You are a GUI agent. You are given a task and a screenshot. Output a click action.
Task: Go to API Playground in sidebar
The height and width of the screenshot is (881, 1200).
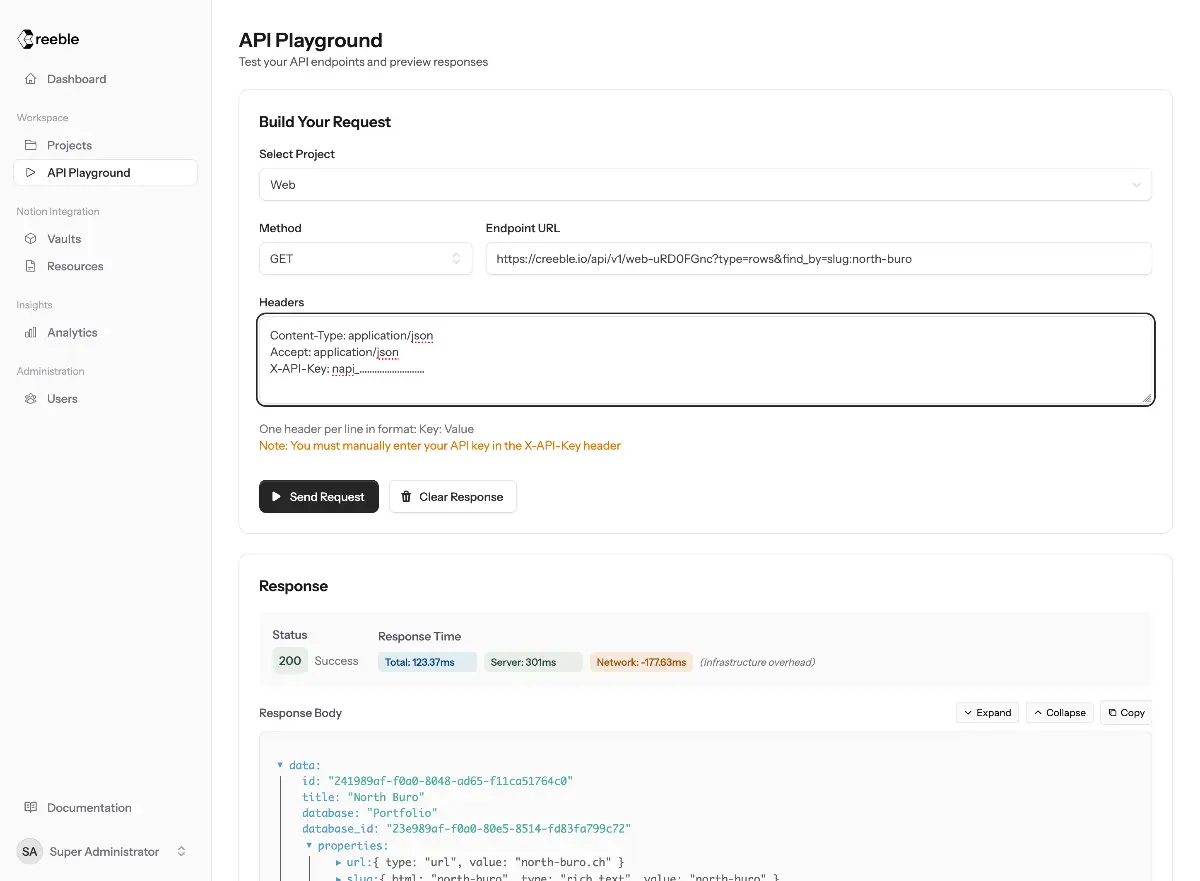[88, 173]
